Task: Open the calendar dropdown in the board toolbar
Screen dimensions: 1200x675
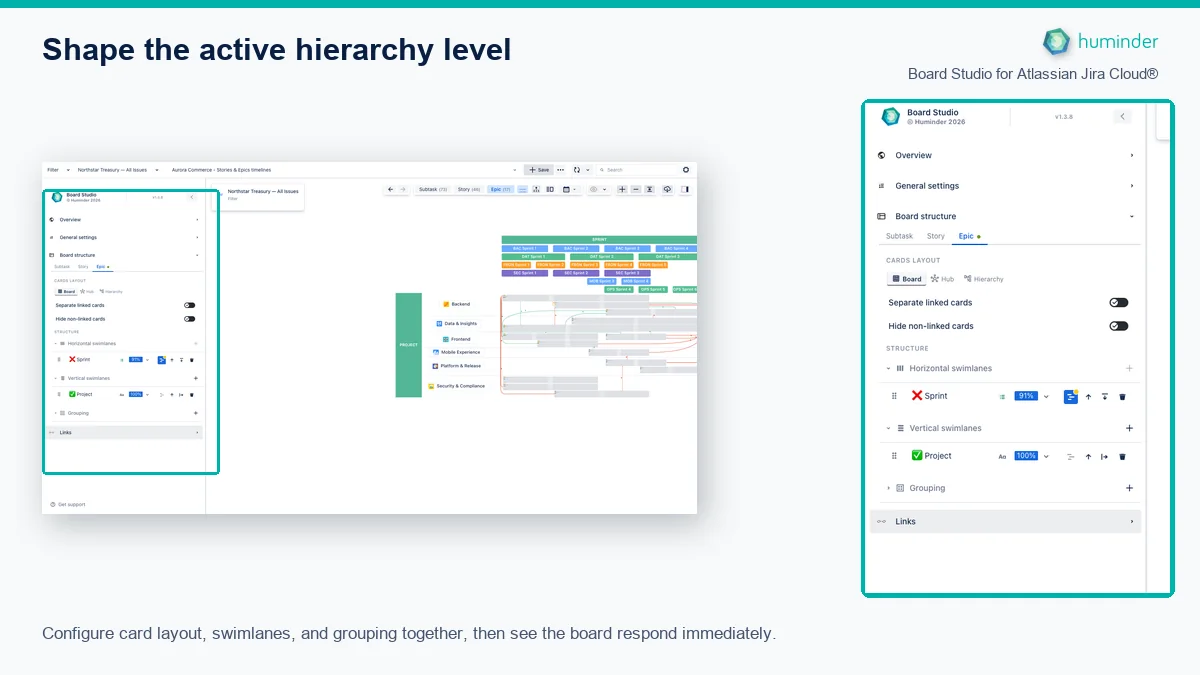Action: tap(568, 189)
